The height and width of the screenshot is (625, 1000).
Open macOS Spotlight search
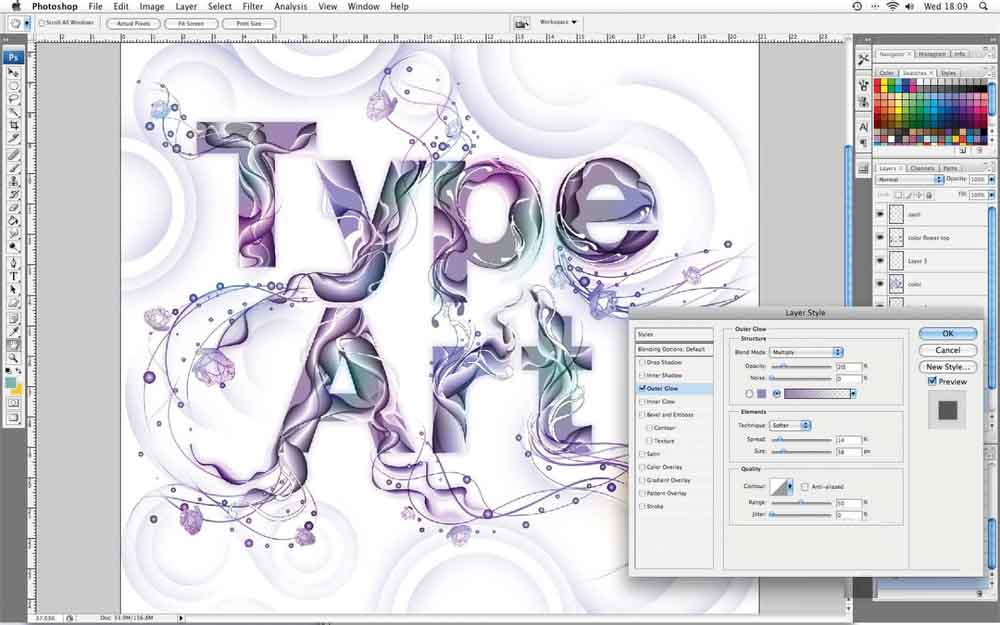tap(983, 6)
